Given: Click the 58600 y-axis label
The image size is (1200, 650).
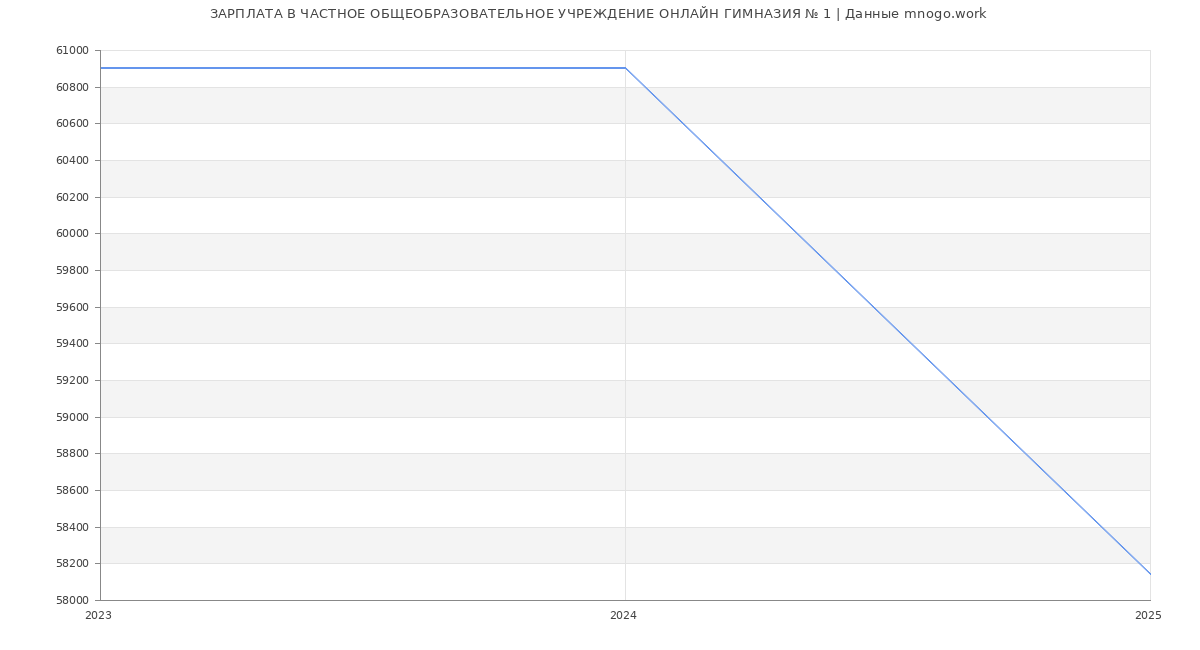Looking at the screenshot, I should point(72,491).
